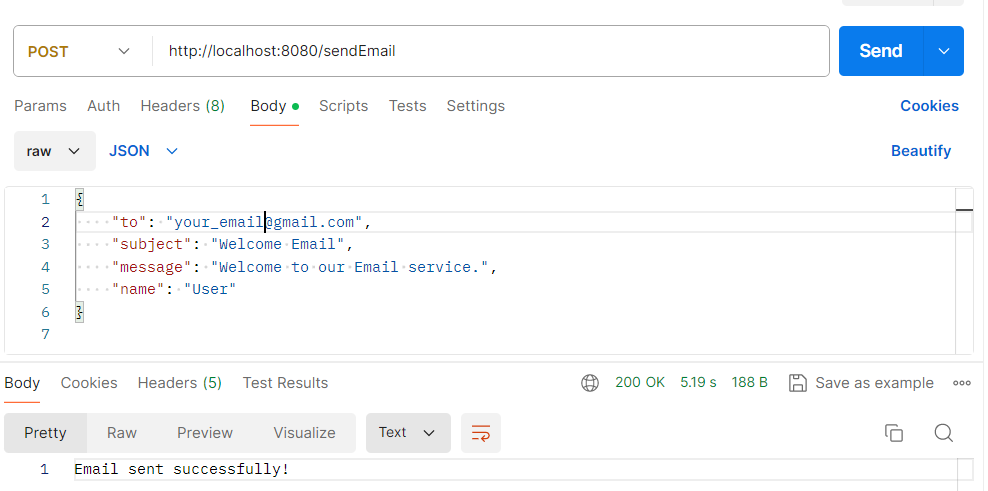Click the globe network icon
The width and height of the screenshot is (988, 491).
click(x=590, y=383)
